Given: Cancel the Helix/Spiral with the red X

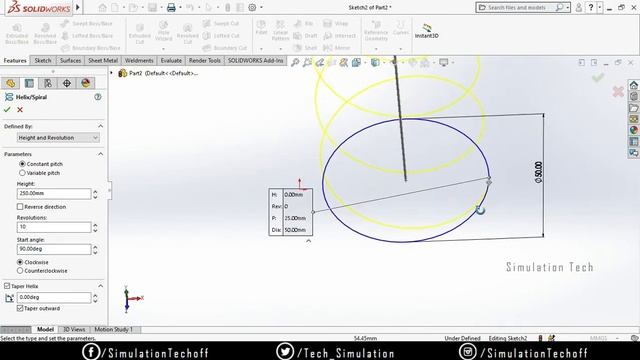Looking at the screenshot, I should [20, 109].
